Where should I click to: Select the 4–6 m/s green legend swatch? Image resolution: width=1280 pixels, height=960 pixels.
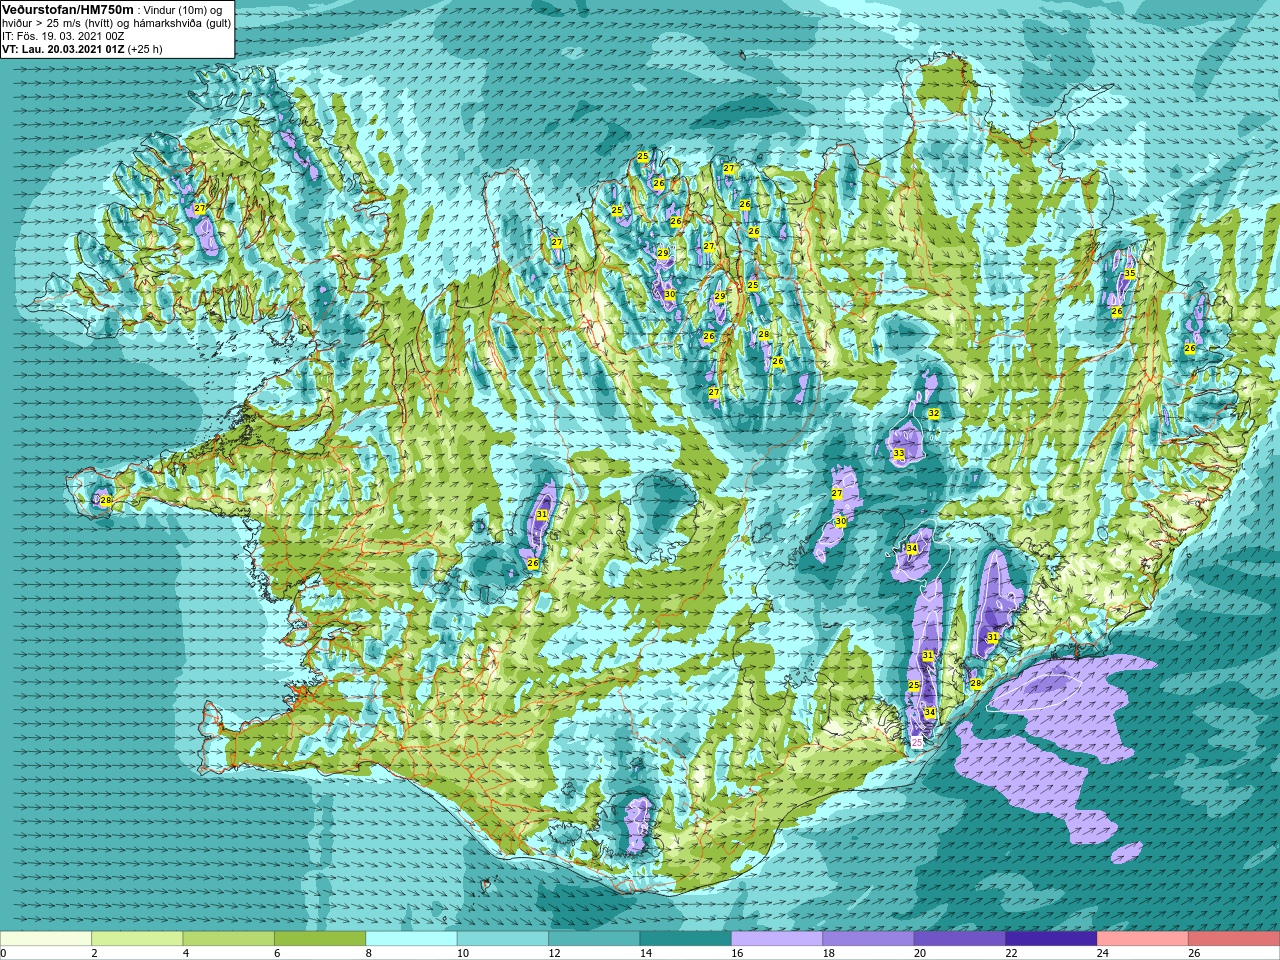click(x=228, y=939)
